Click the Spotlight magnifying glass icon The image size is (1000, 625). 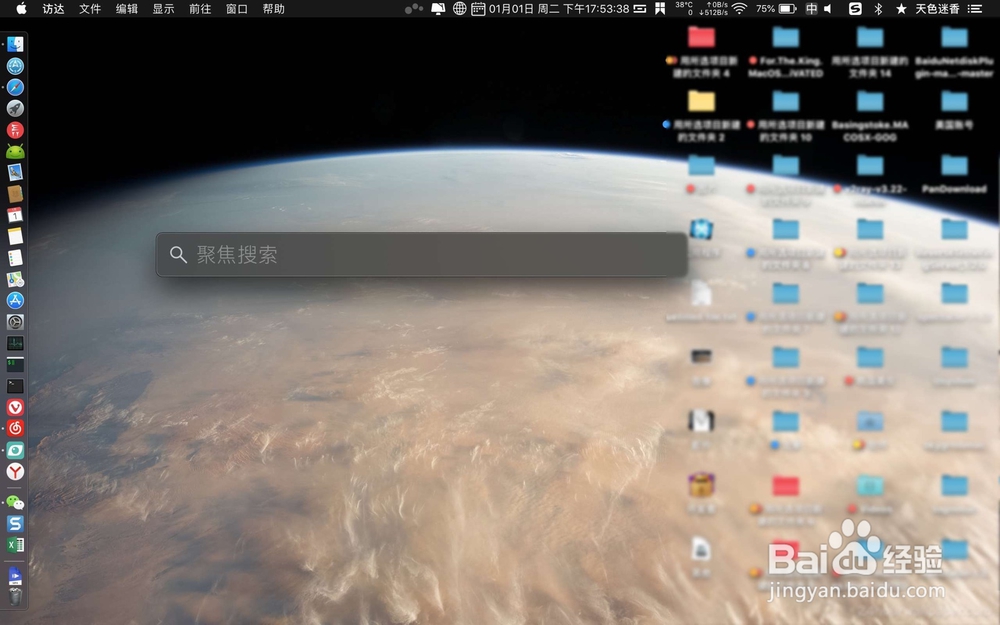(178, 254)
